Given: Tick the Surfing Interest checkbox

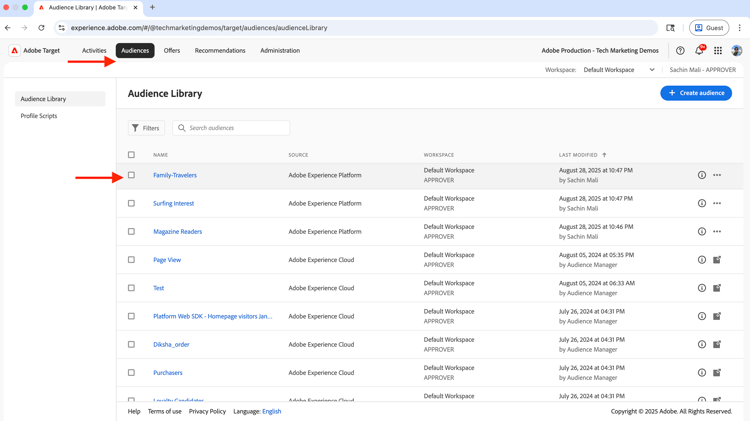Looking at the screenshot, I should click(131, 203).
